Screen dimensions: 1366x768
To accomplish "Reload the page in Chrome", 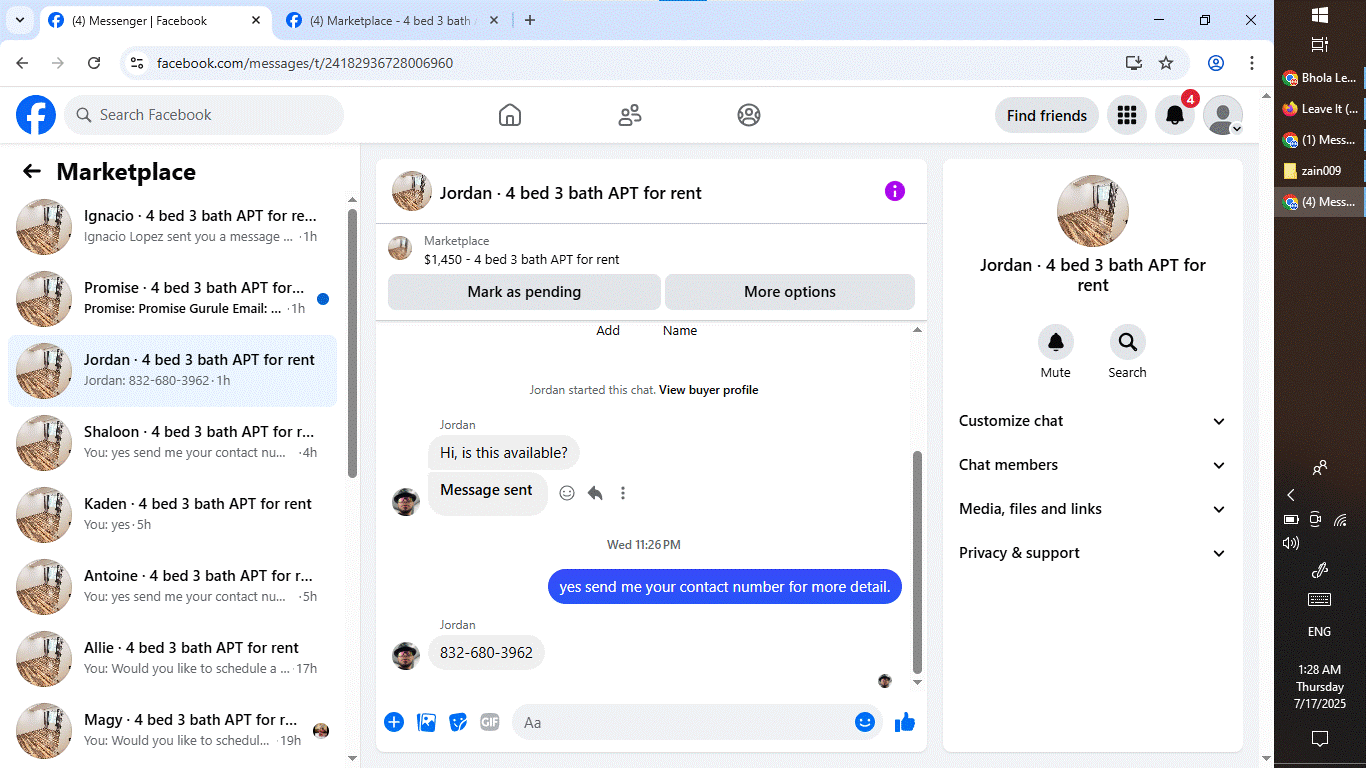I will click(94, 63).
